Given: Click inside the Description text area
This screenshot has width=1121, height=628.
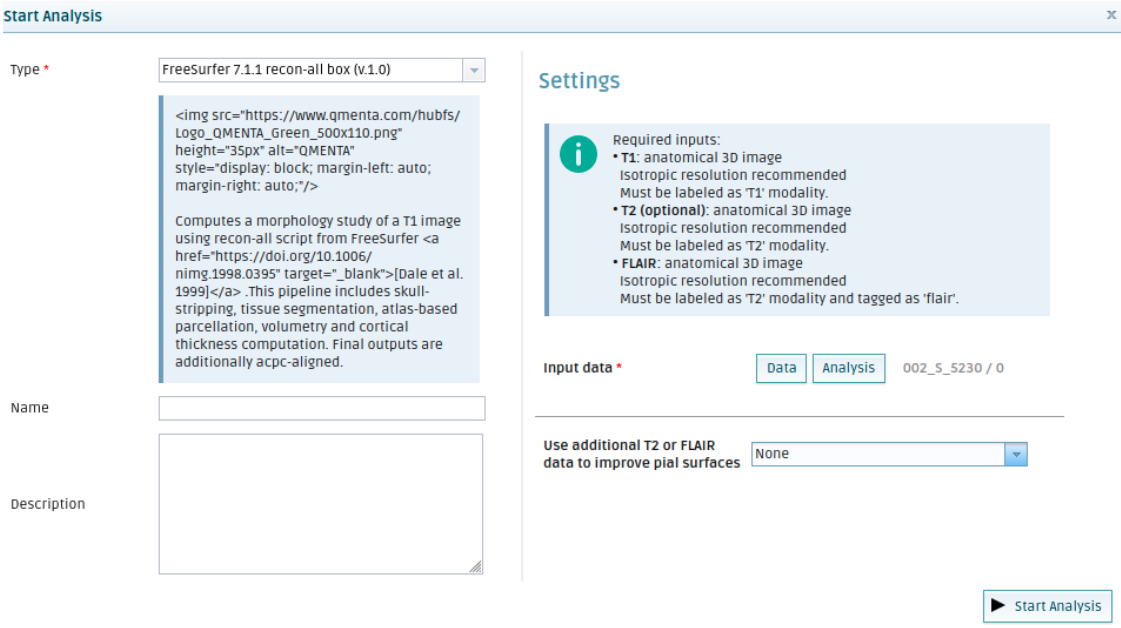Looking at the screenshot, I should 320,503.
